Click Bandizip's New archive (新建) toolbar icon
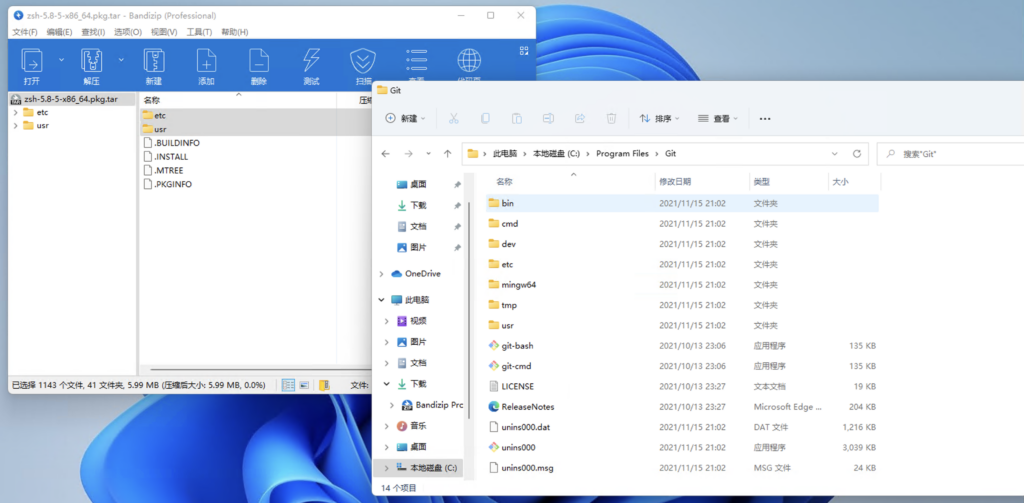The image size is (1024, 503). click(x=153, y=61)
